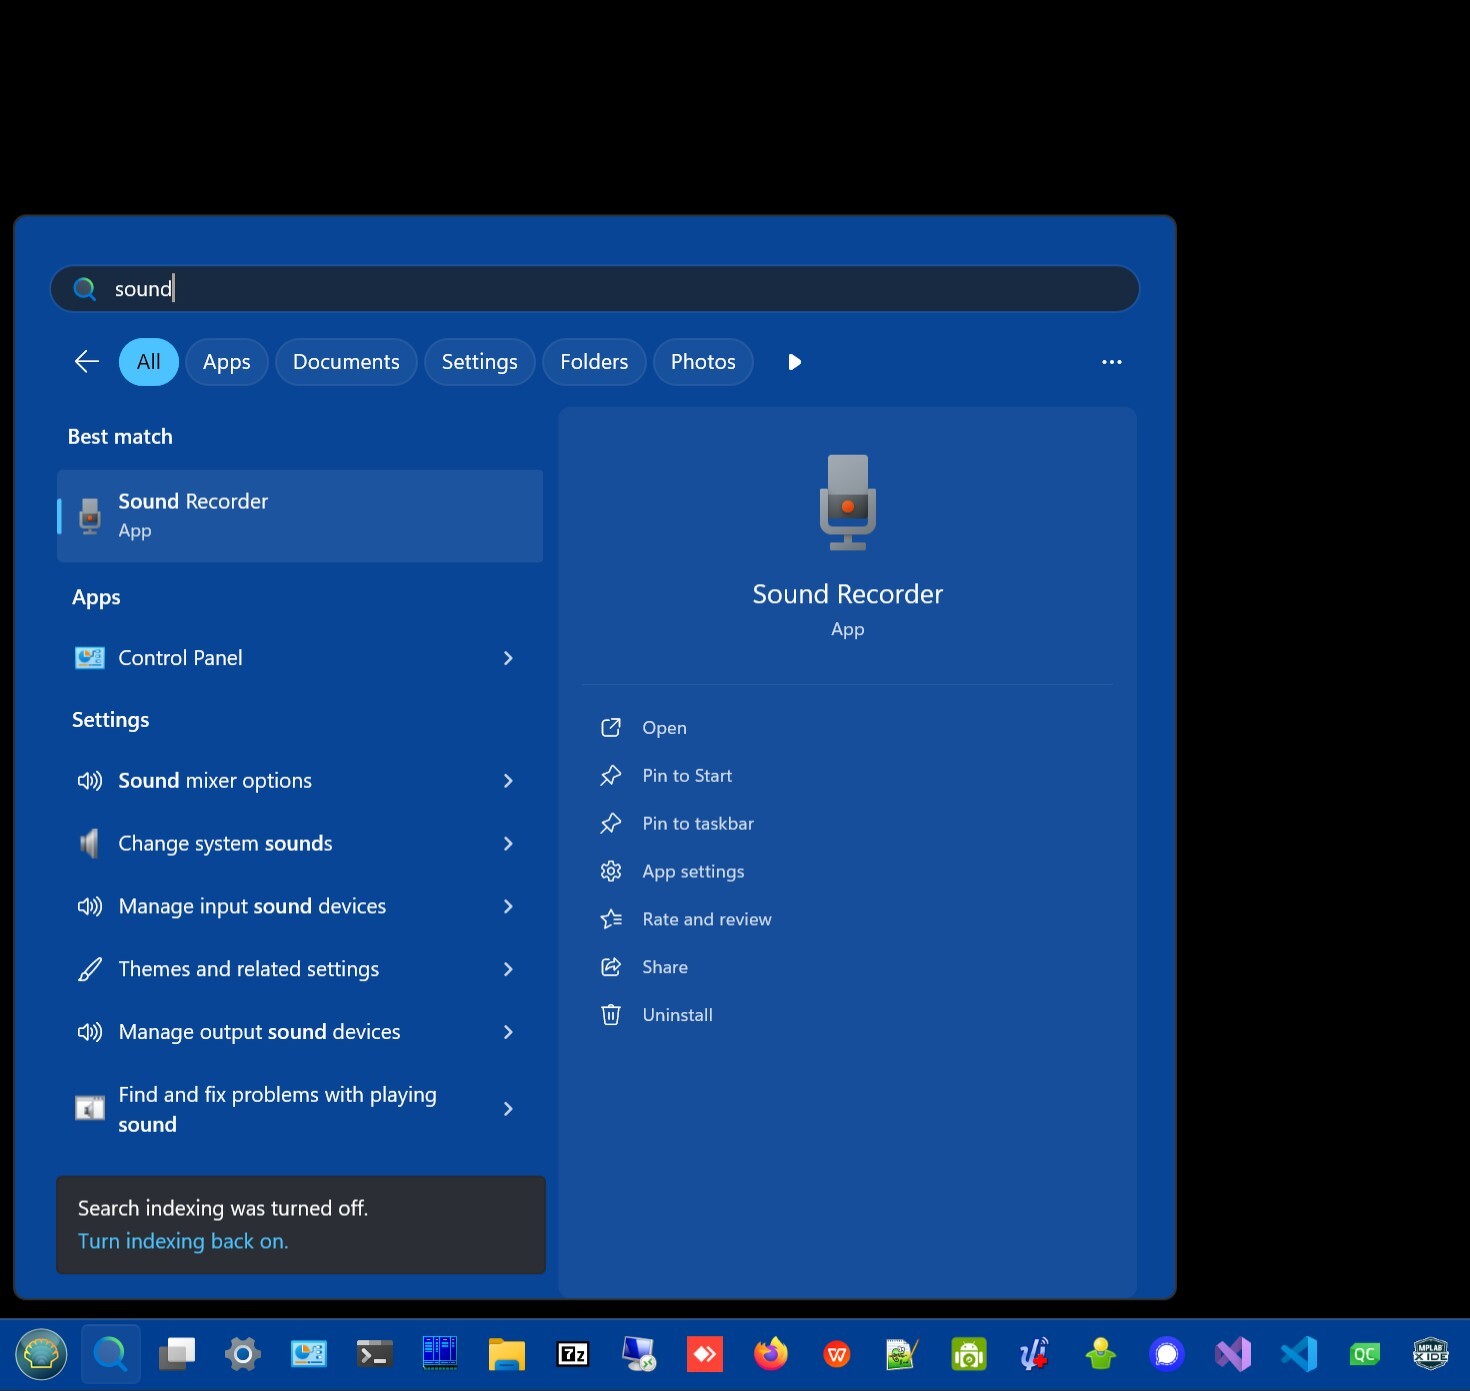Launch 7-Zip from the taskbar
The height and width of the screenshot is (1391, 1470).
[573, 1355]
